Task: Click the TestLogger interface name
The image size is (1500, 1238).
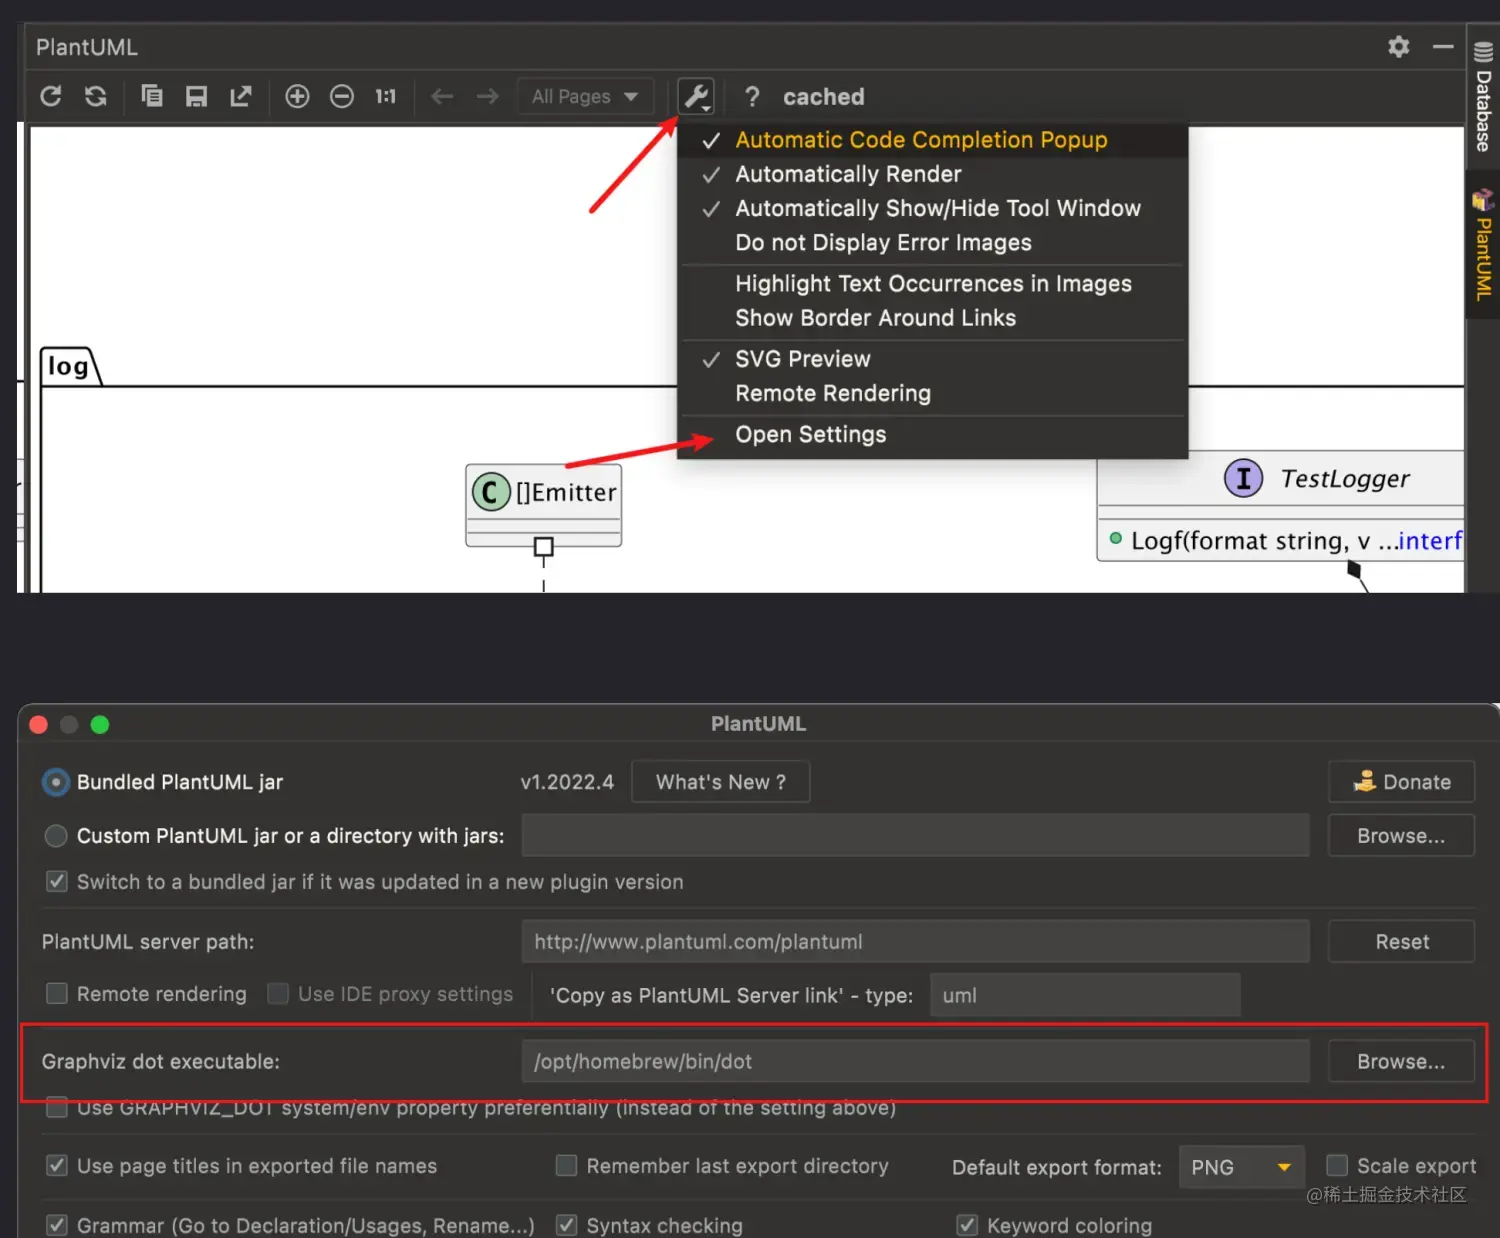Action: pyautogui.click(x=1345, y=479)
